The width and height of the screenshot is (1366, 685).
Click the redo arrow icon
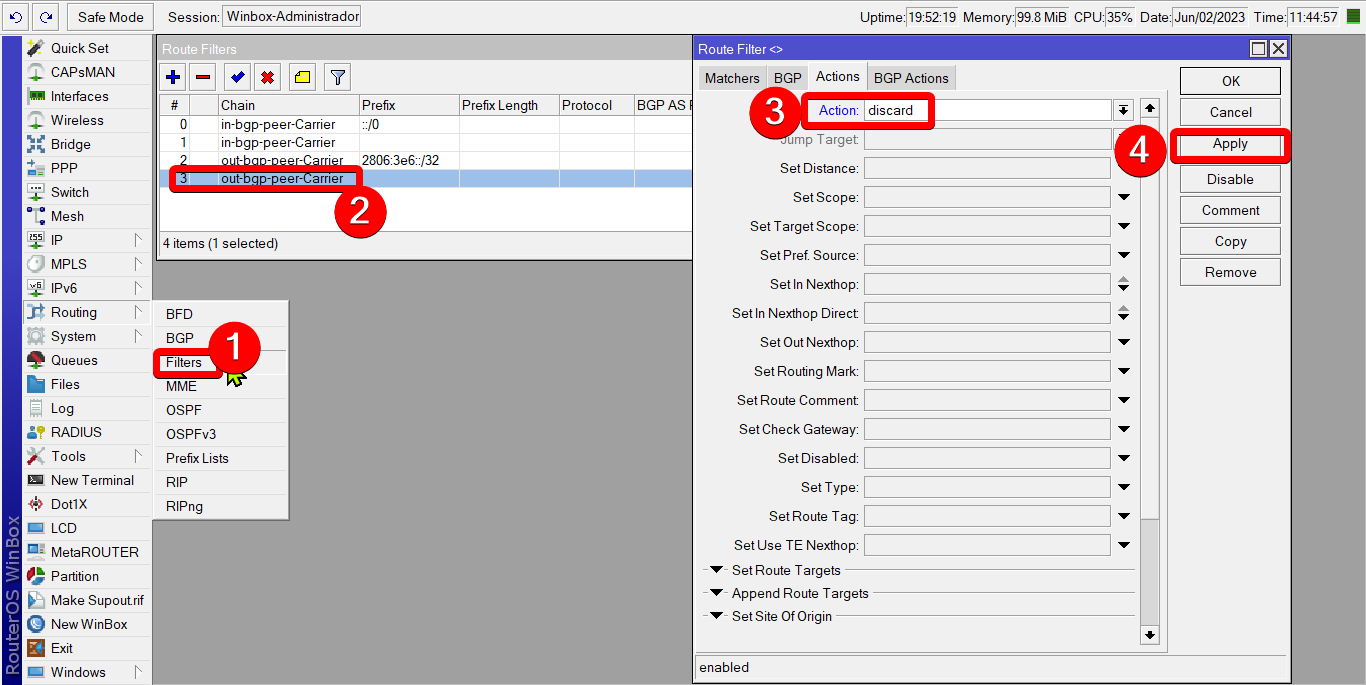(45, 16)
